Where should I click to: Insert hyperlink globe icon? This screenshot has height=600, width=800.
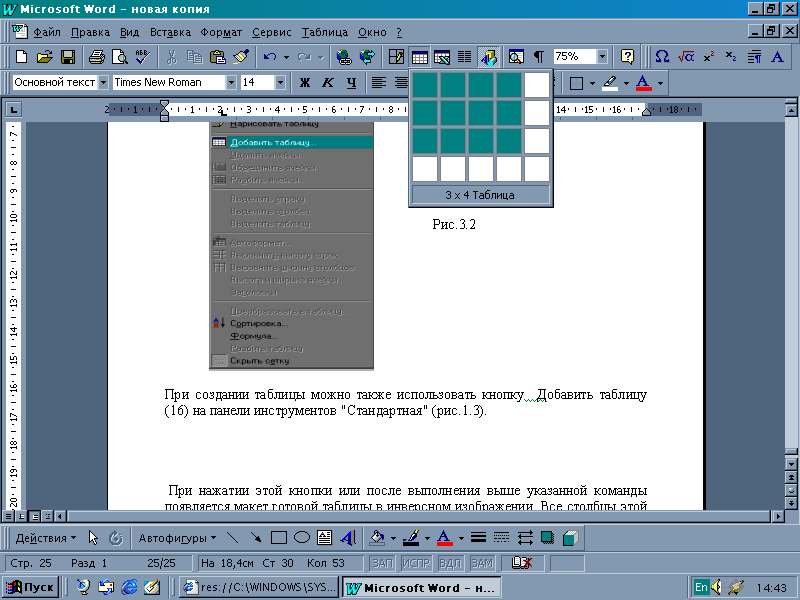[344, 57]
